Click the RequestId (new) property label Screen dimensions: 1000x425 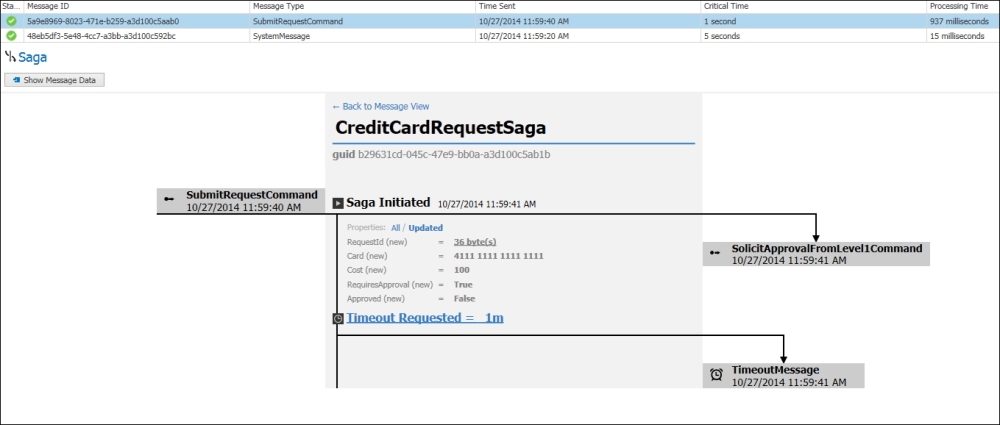click(x=377, y=242)
